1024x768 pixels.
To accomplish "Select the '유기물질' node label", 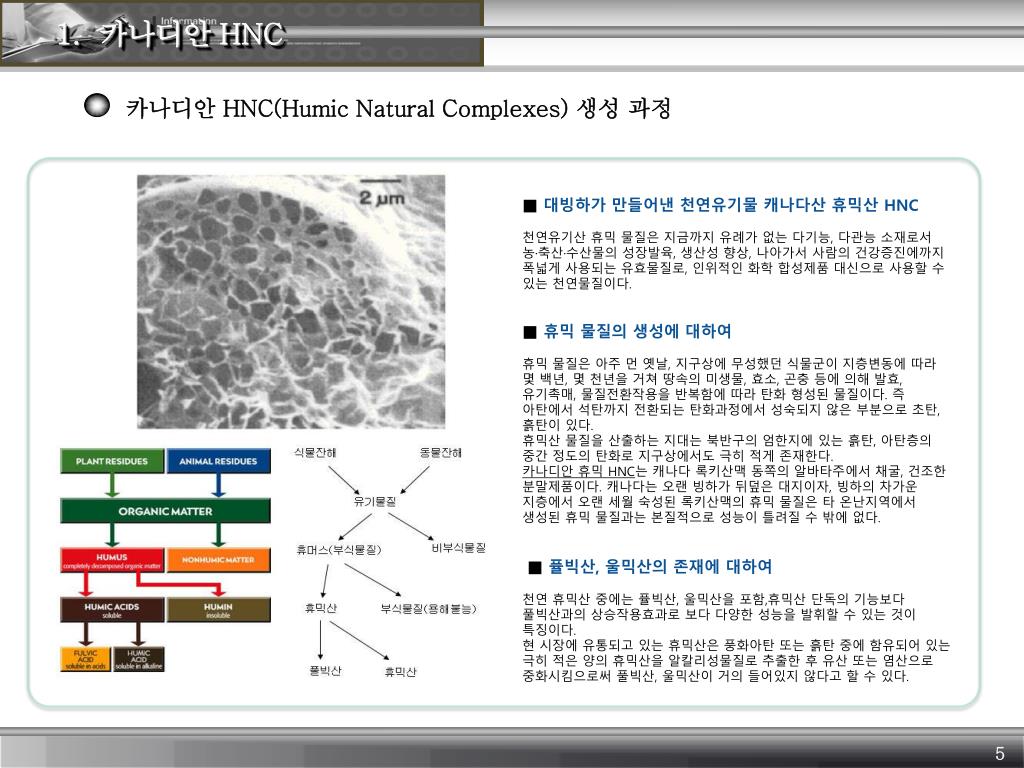I will 375,502.
